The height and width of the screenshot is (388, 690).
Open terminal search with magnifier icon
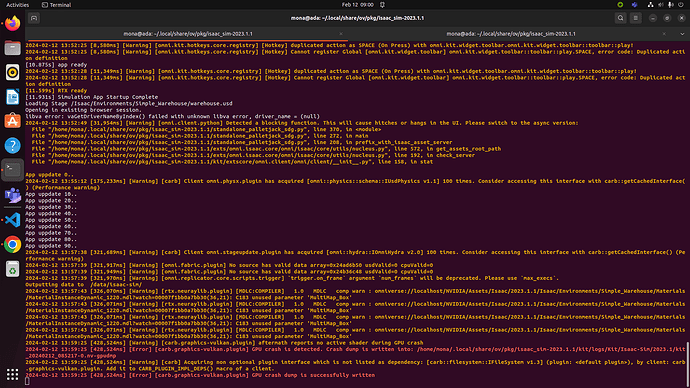620,18
